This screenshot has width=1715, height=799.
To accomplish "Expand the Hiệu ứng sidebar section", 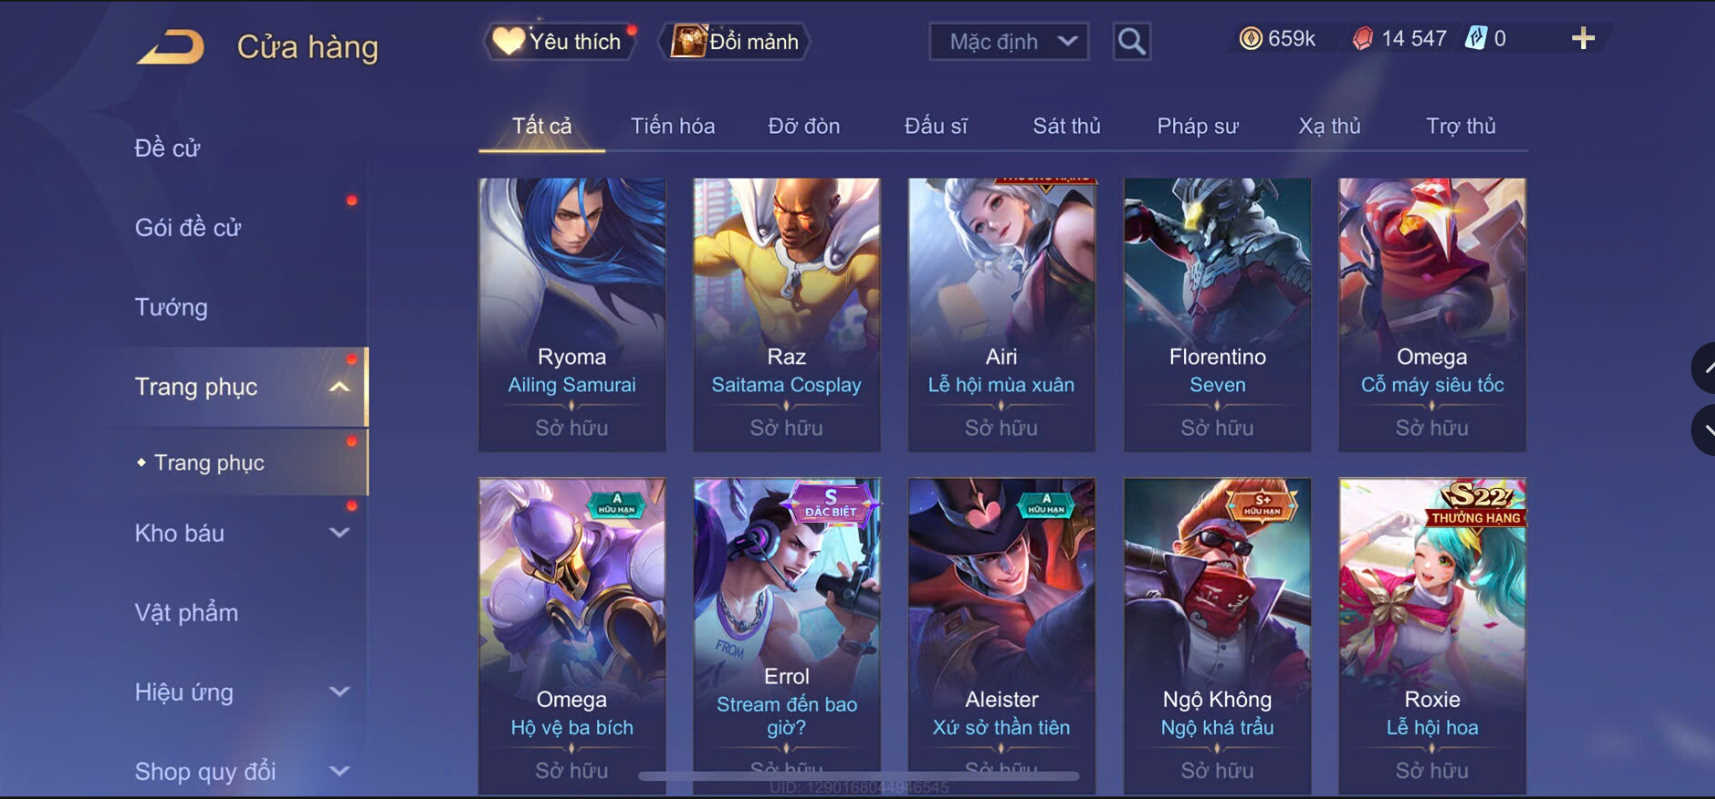I will (x=339, y=692).
